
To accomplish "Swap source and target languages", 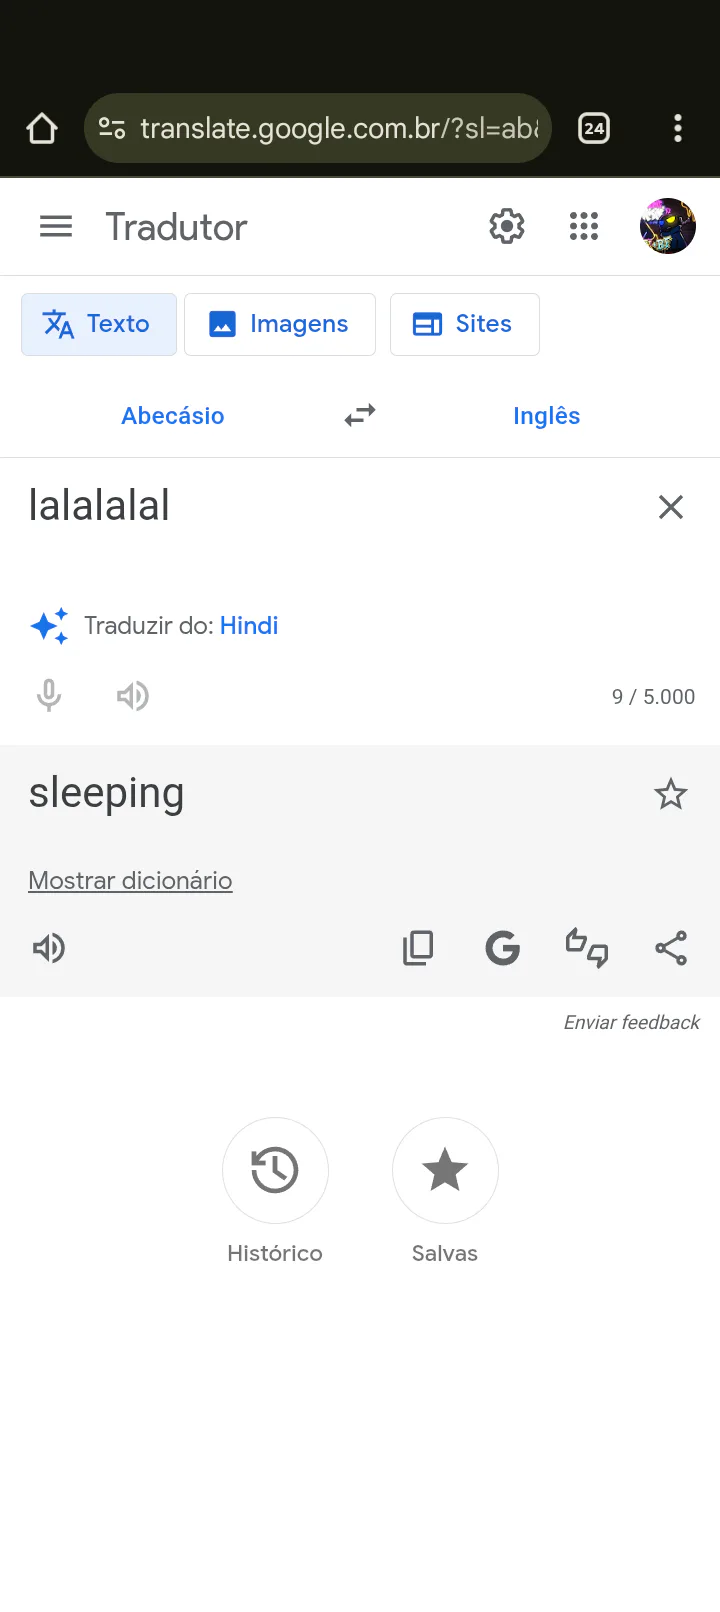I will click(x=360, y=415).
